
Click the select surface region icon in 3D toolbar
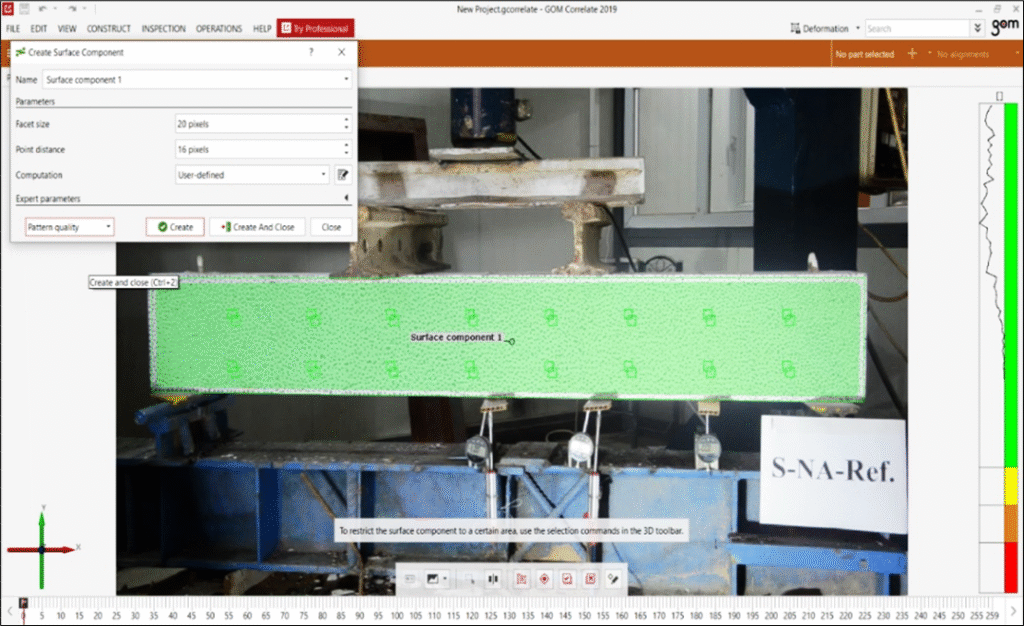[x=521, y=579]
